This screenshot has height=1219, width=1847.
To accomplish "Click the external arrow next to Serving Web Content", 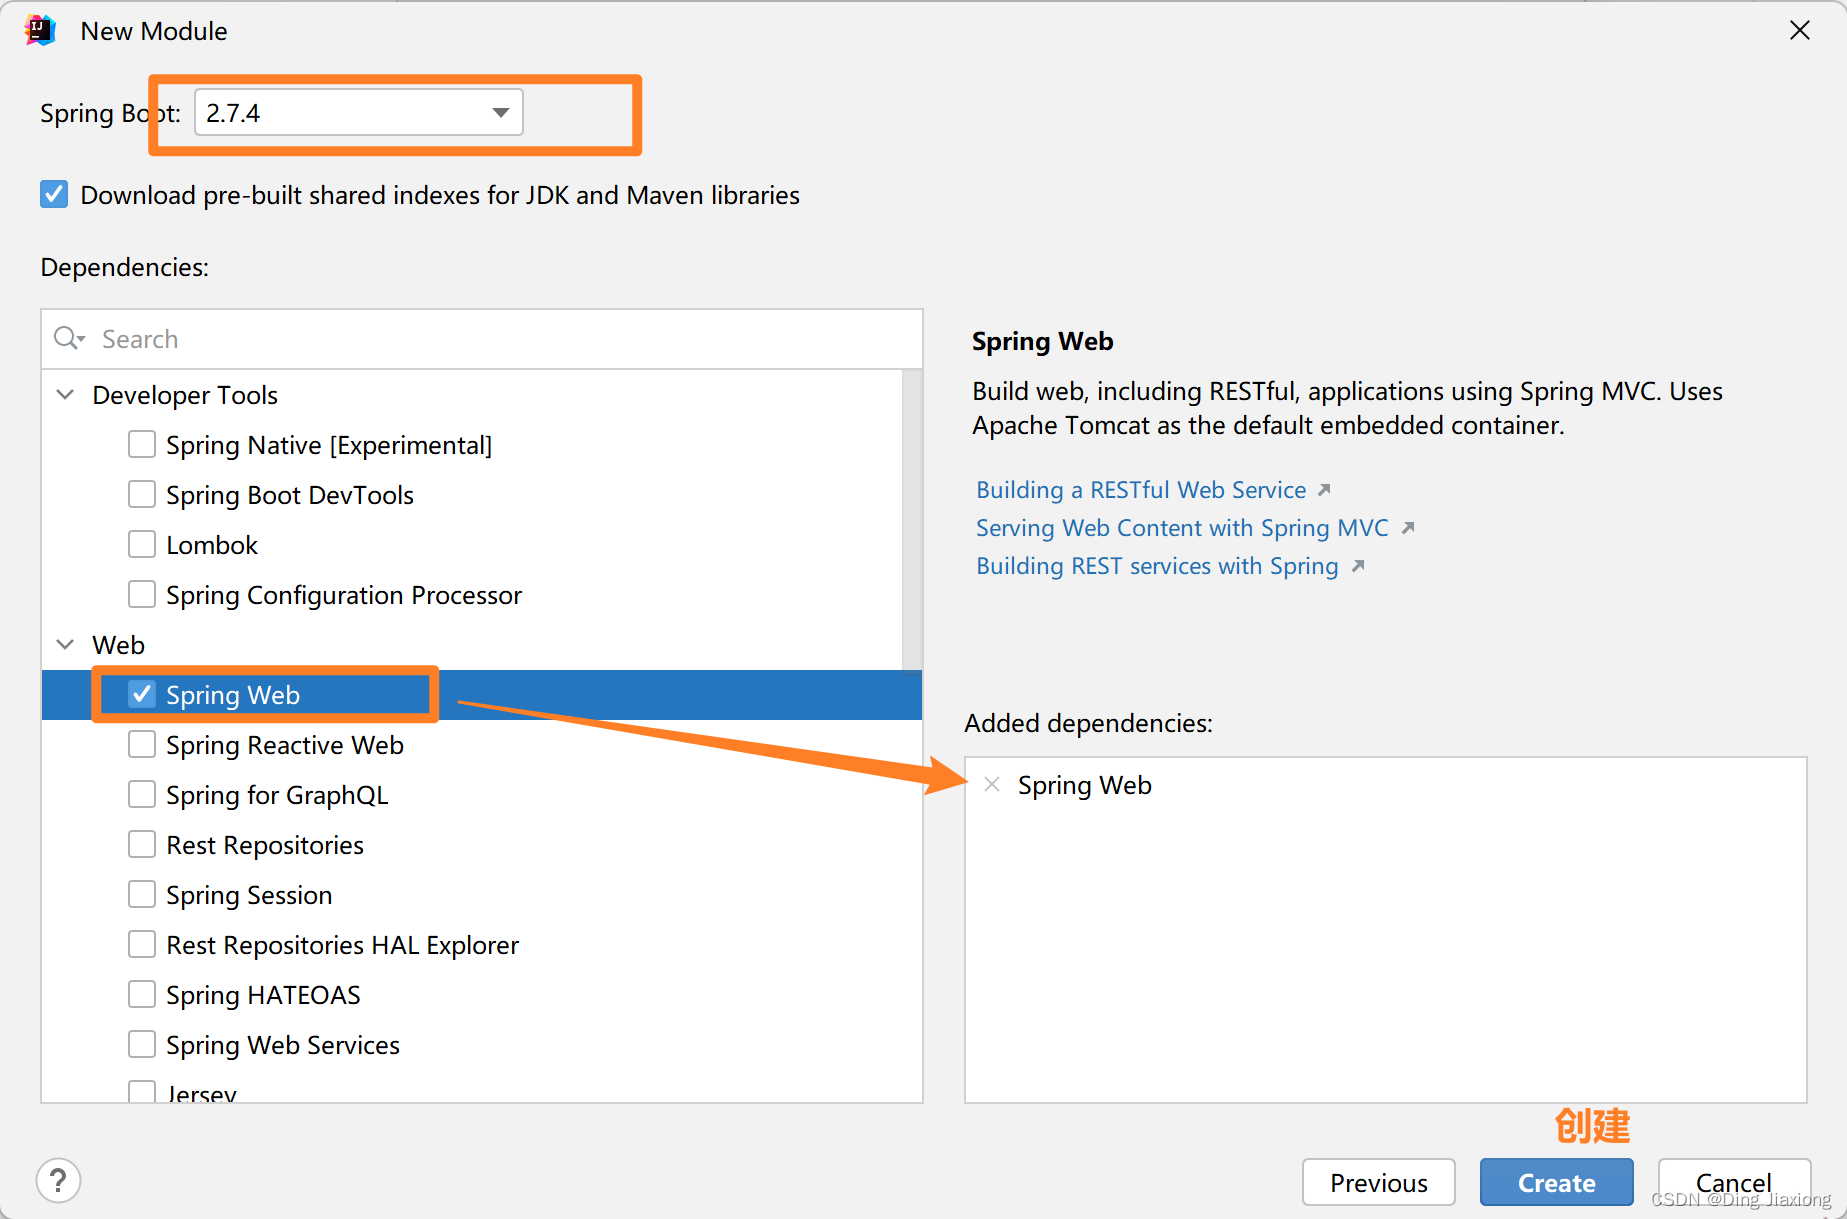I will [1408, 528].
